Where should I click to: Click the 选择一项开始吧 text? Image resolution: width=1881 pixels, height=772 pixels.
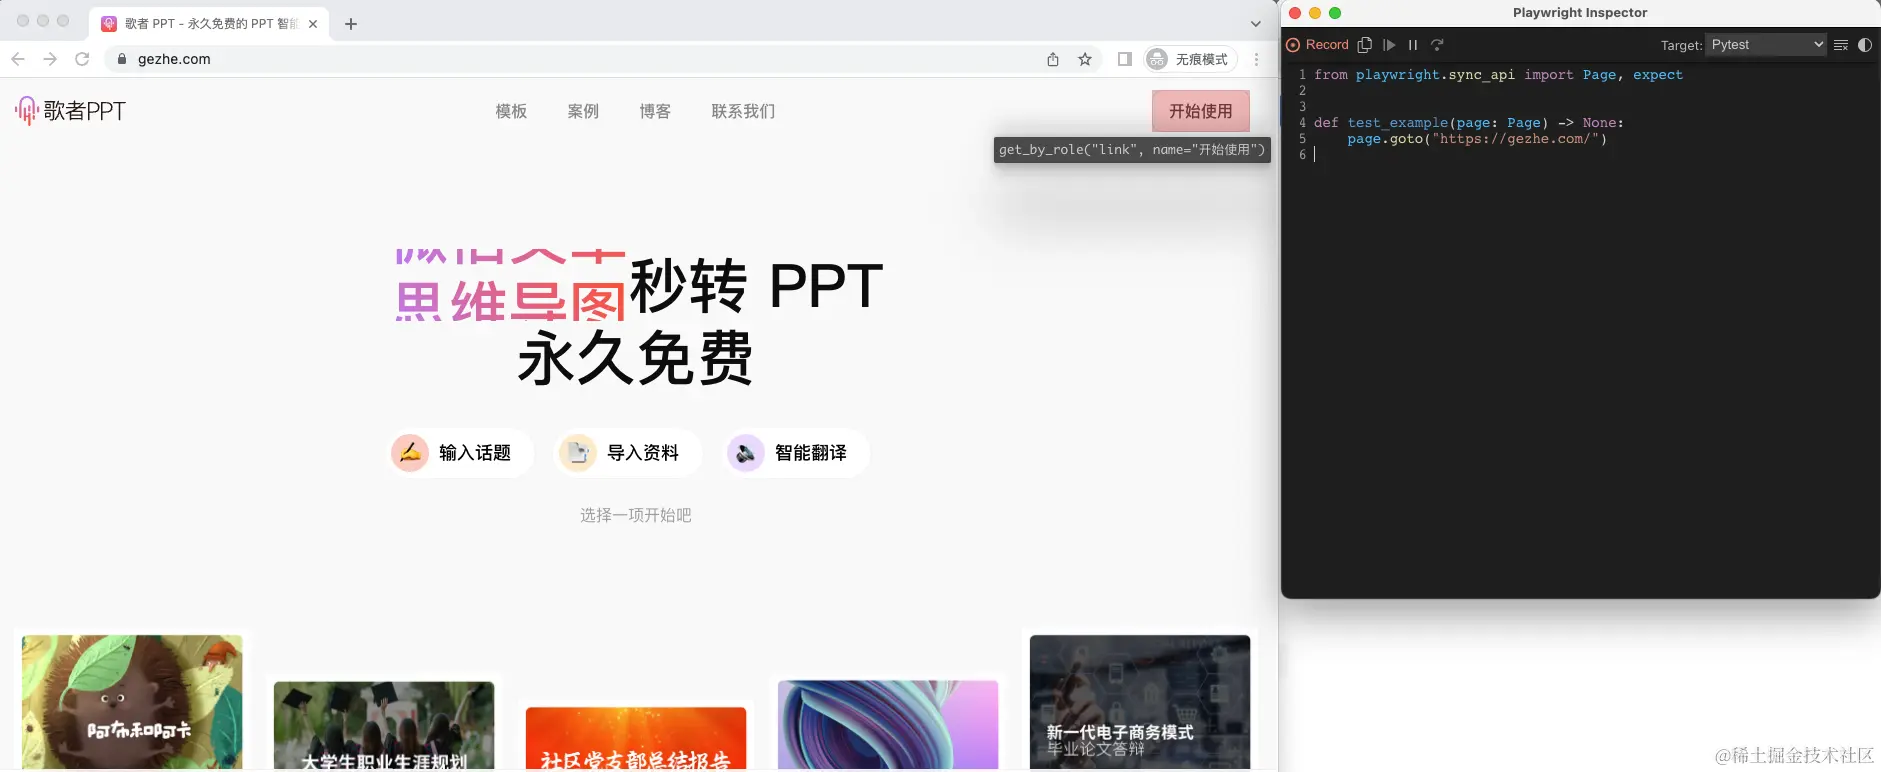tap(636, 515)
